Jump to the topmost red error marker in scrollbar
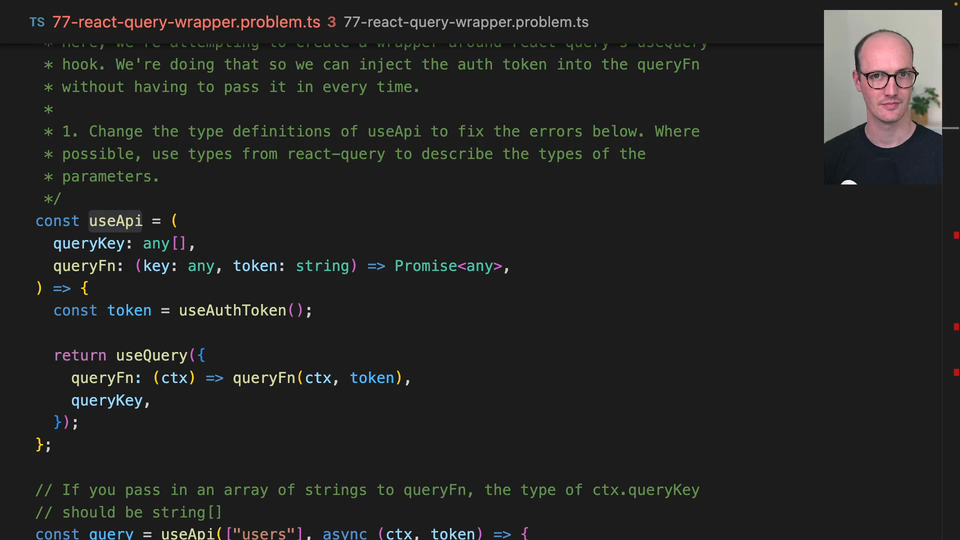Viewport: 960px width, 540px height. pyautogui.click(x=956, y=236)
